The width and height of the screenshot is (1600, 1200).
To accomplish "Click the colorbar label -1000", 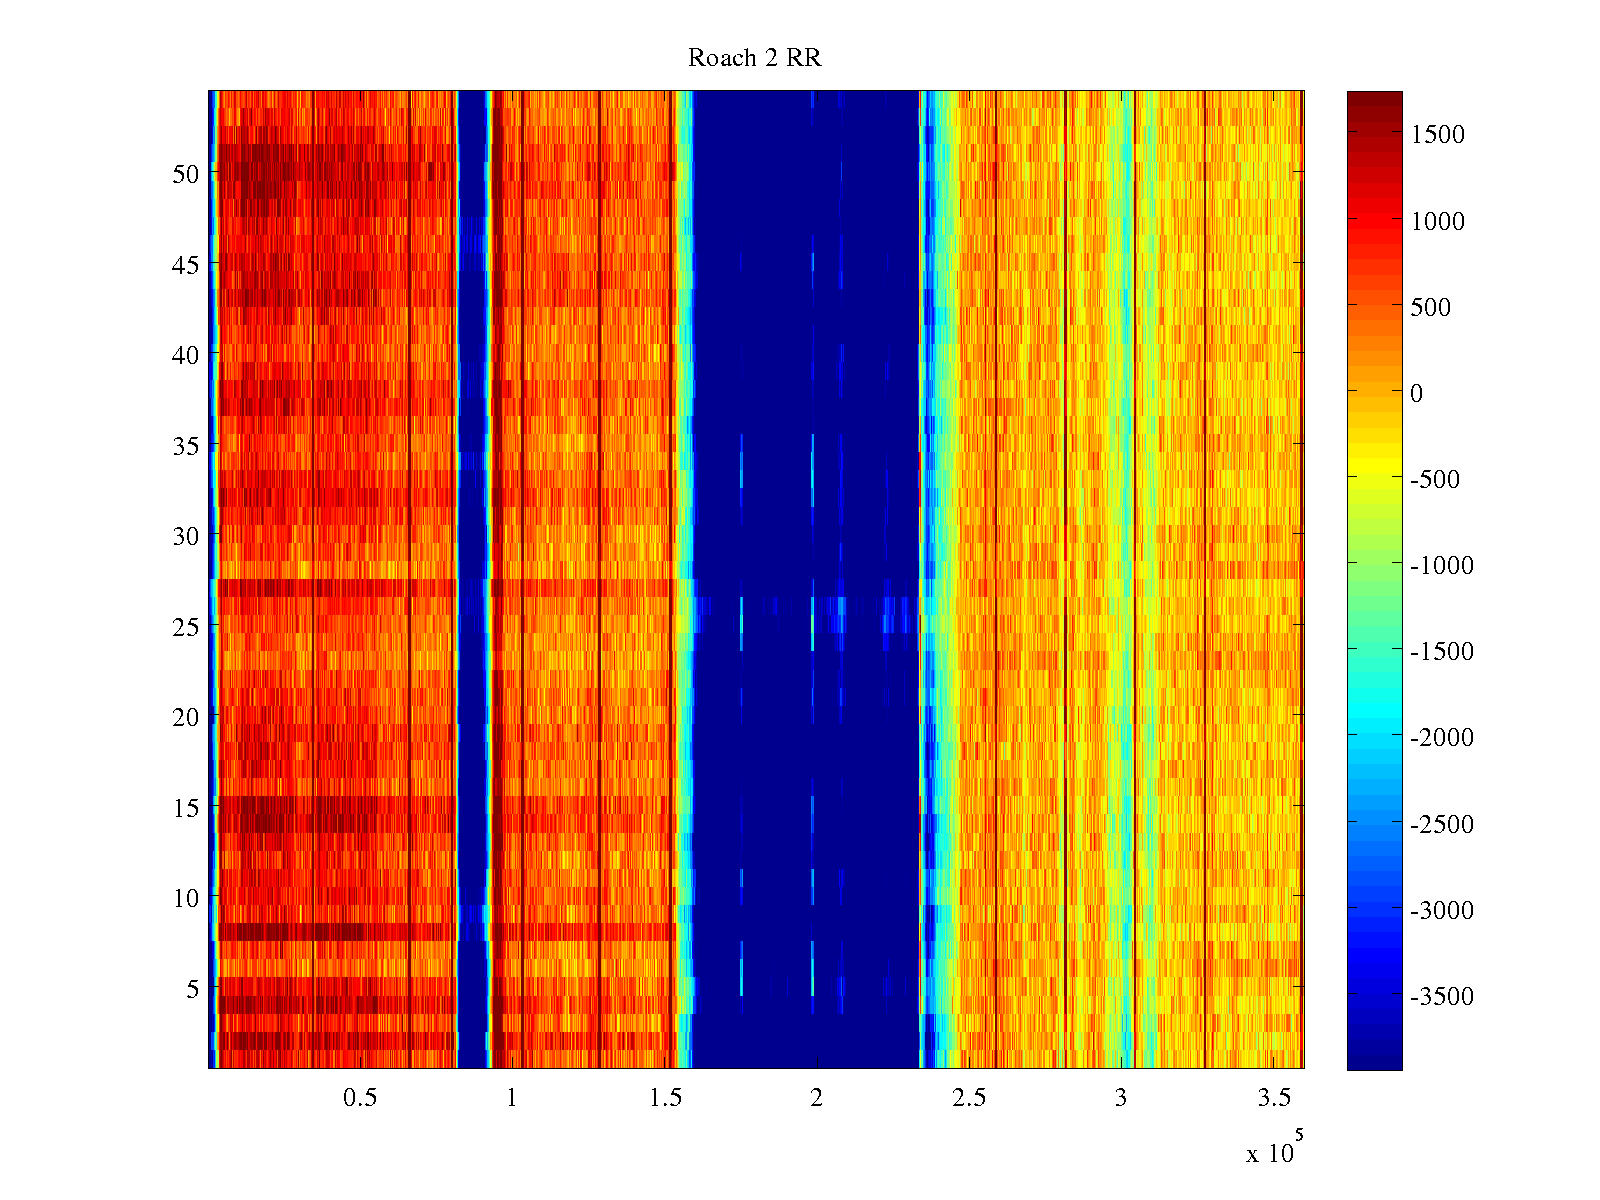I will click(1442, 565).
